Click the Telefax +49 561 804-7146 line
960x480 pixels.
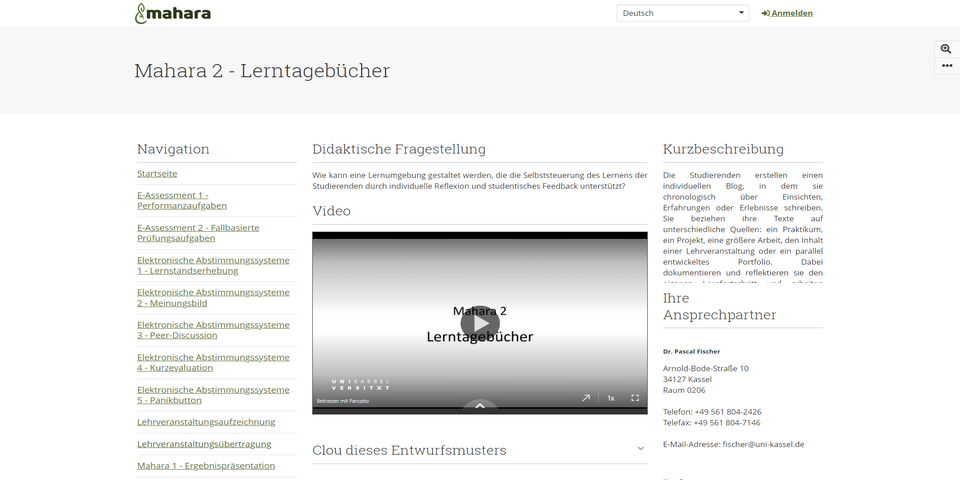[711, 422]
